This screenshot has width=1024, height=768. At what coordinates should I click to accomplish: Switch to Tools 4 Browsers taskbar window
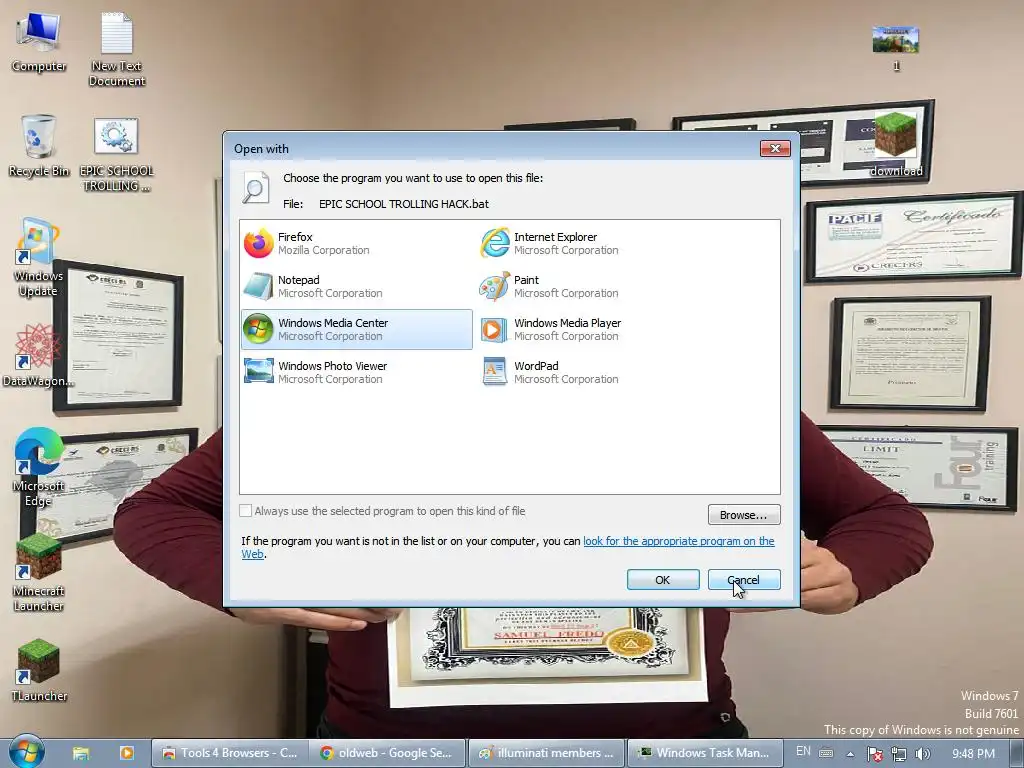pos(229,753)
